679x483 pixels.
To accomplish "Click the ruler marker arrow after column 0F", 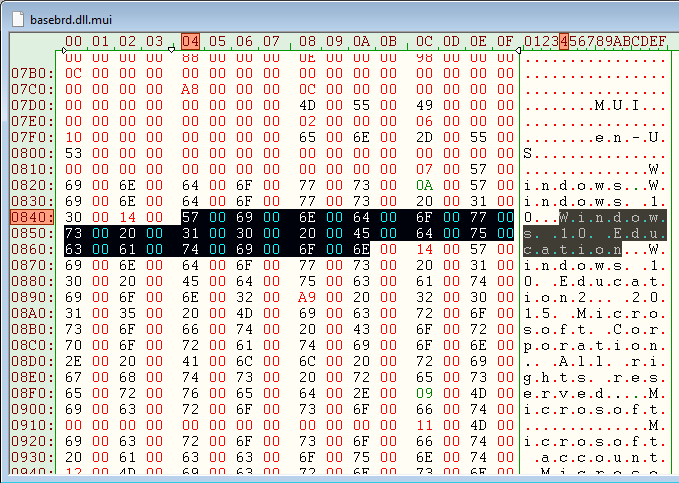I will point(518,51).
